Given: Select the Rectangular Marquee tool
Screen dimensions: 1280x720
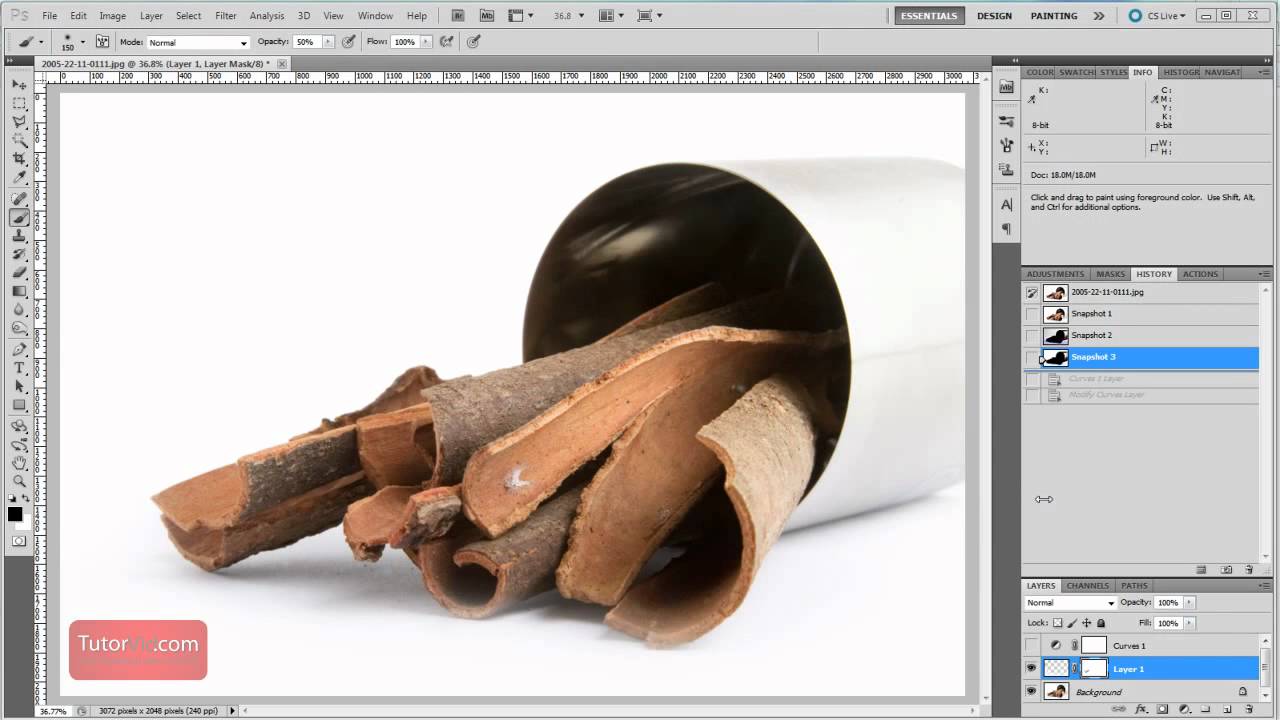Looking at the screenshot, I should tap(19, 103).
